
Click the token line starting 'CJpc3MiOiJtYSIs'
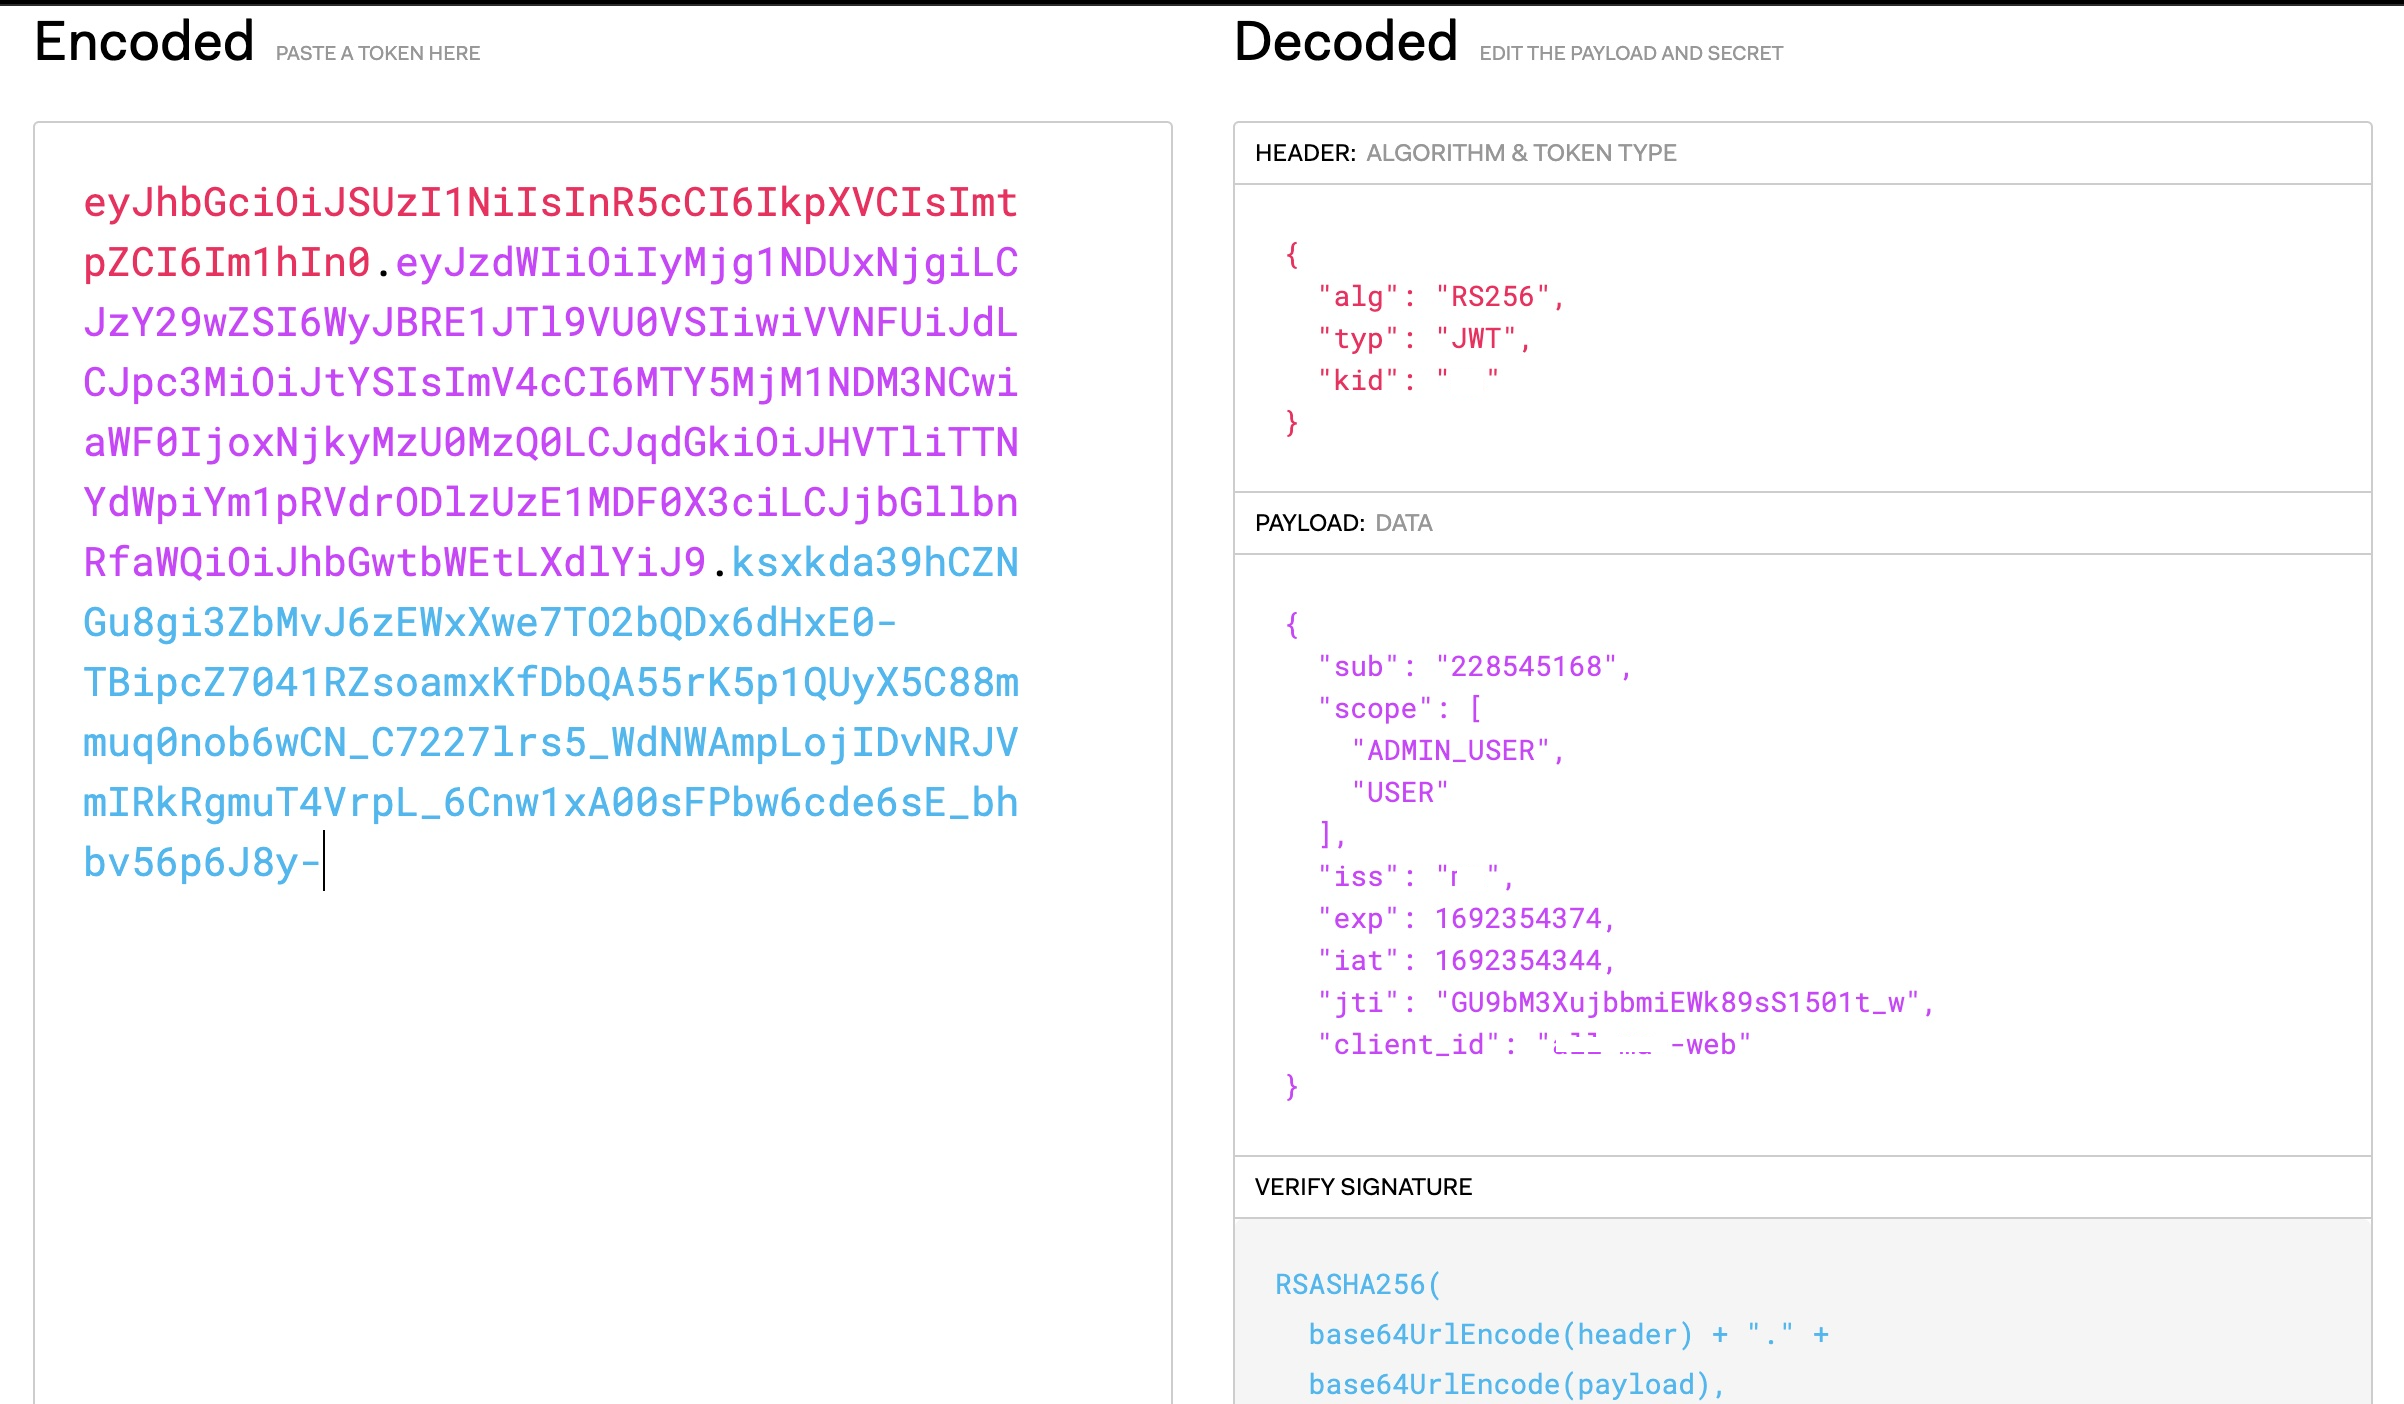point(550,383)
